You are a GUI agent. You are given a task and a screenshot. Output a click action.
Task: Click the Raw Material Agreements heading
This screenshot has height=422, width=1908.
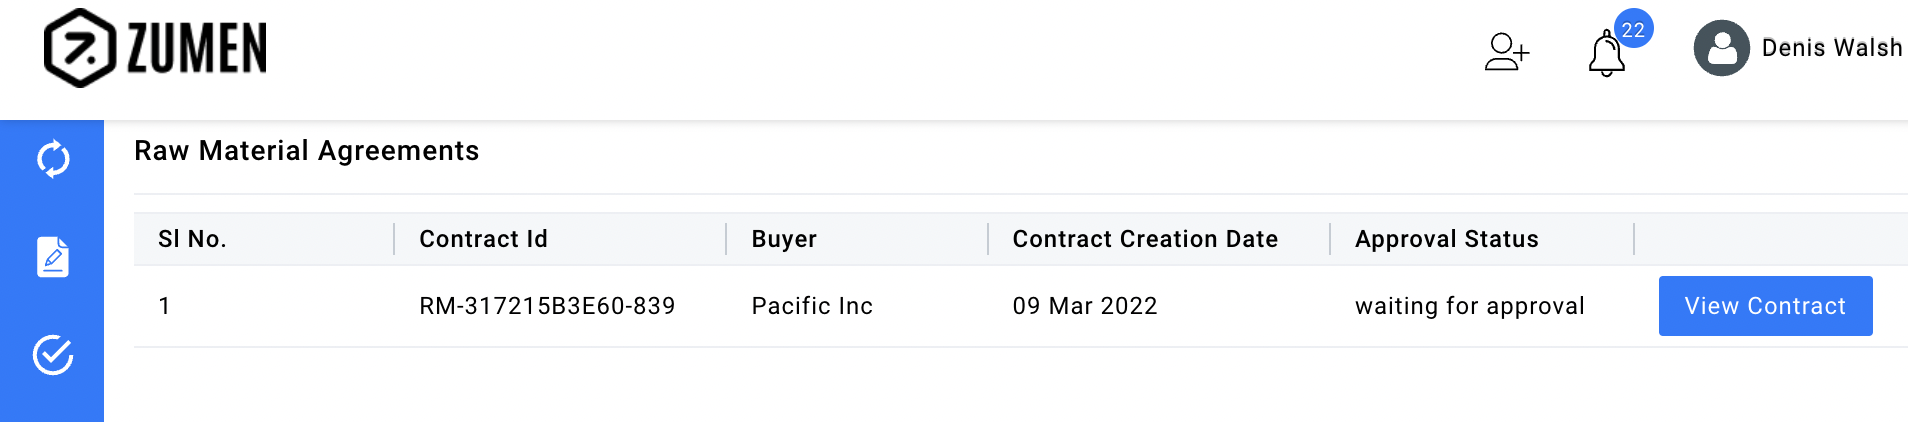tap(306, 151)
